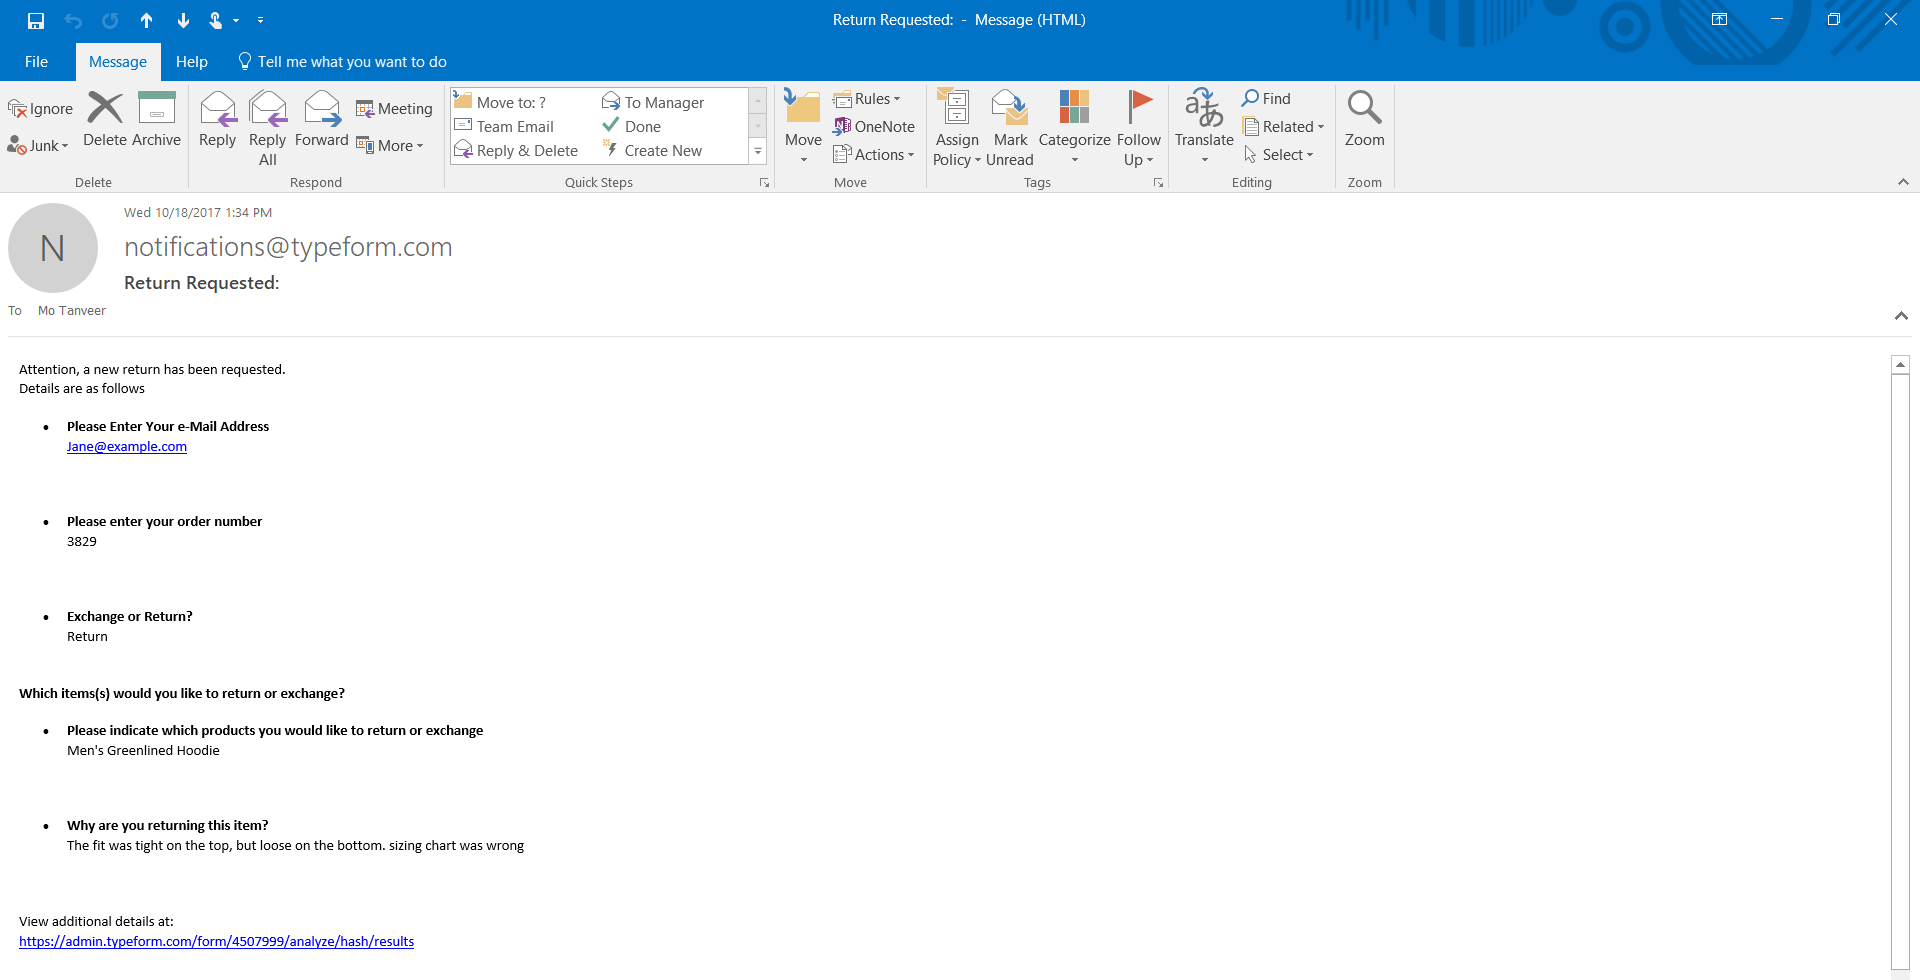1920x980 pixels.
Task: Open the Zoom magnifier tool
Action: [x=1364, y=110]
